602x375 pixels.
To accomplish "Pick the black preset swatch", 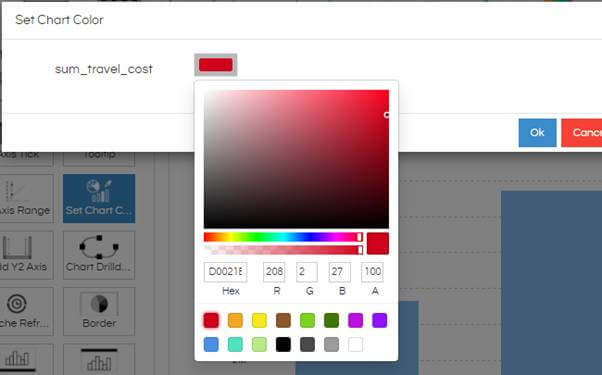I will point(283,345).
